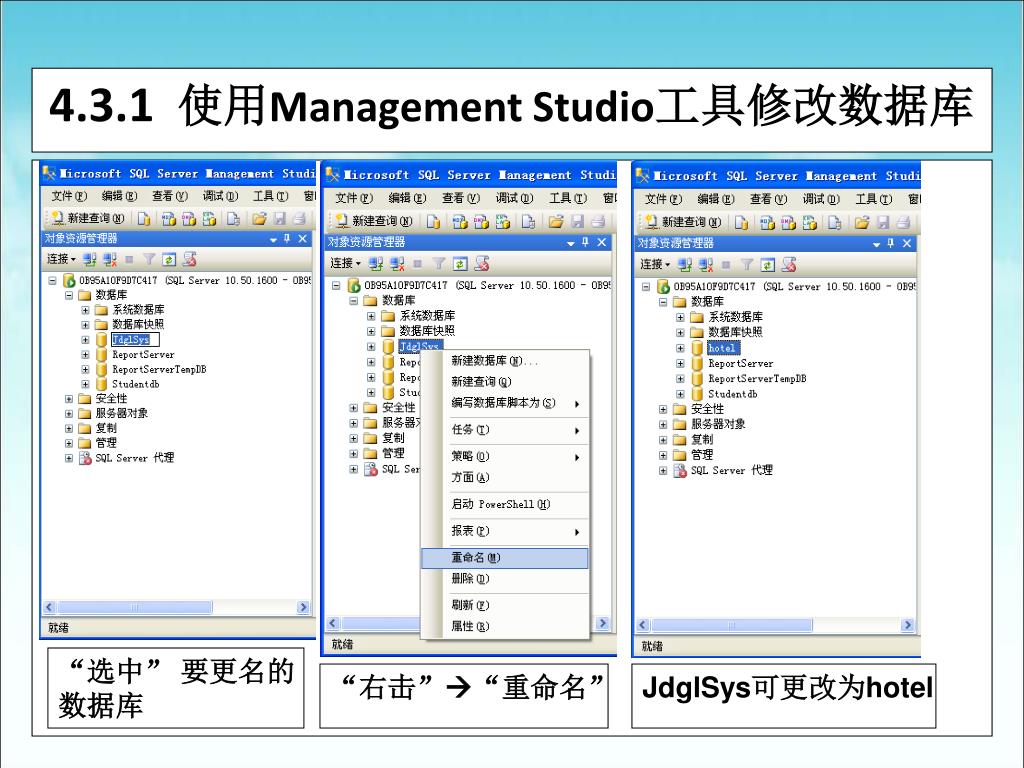Open 策略 submenu in context menu
The width and height of the screenshot is (1024, 768).
504,456
